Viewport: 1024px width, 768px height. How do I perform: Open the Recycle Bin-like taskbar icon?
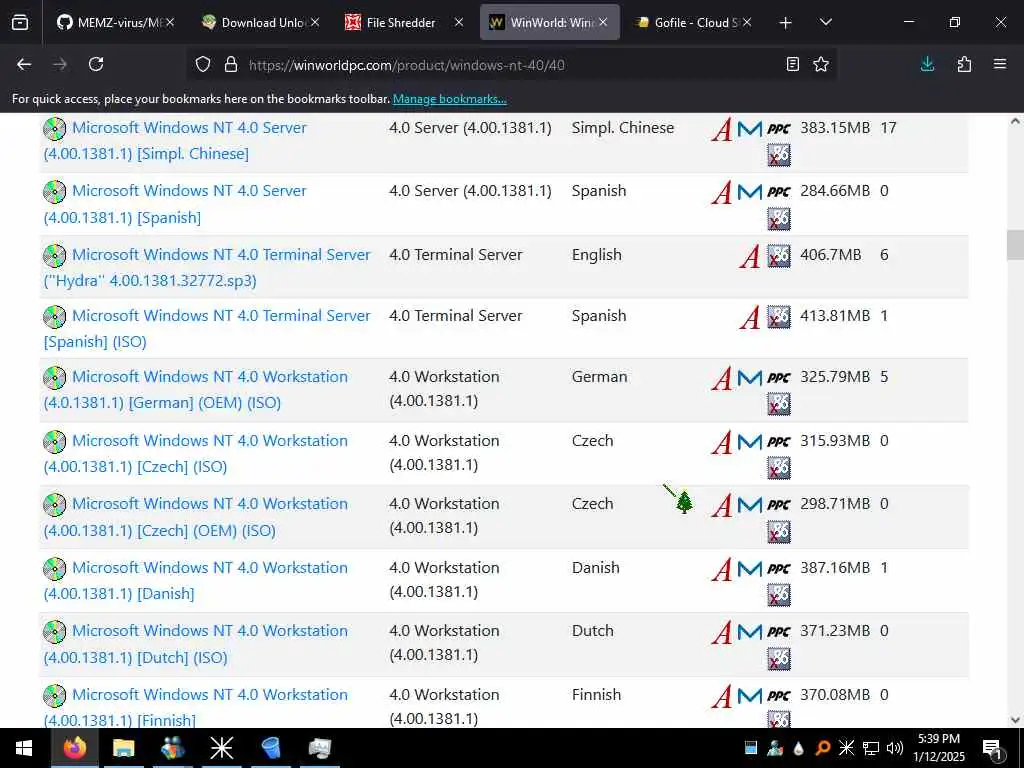pos(270,748)
